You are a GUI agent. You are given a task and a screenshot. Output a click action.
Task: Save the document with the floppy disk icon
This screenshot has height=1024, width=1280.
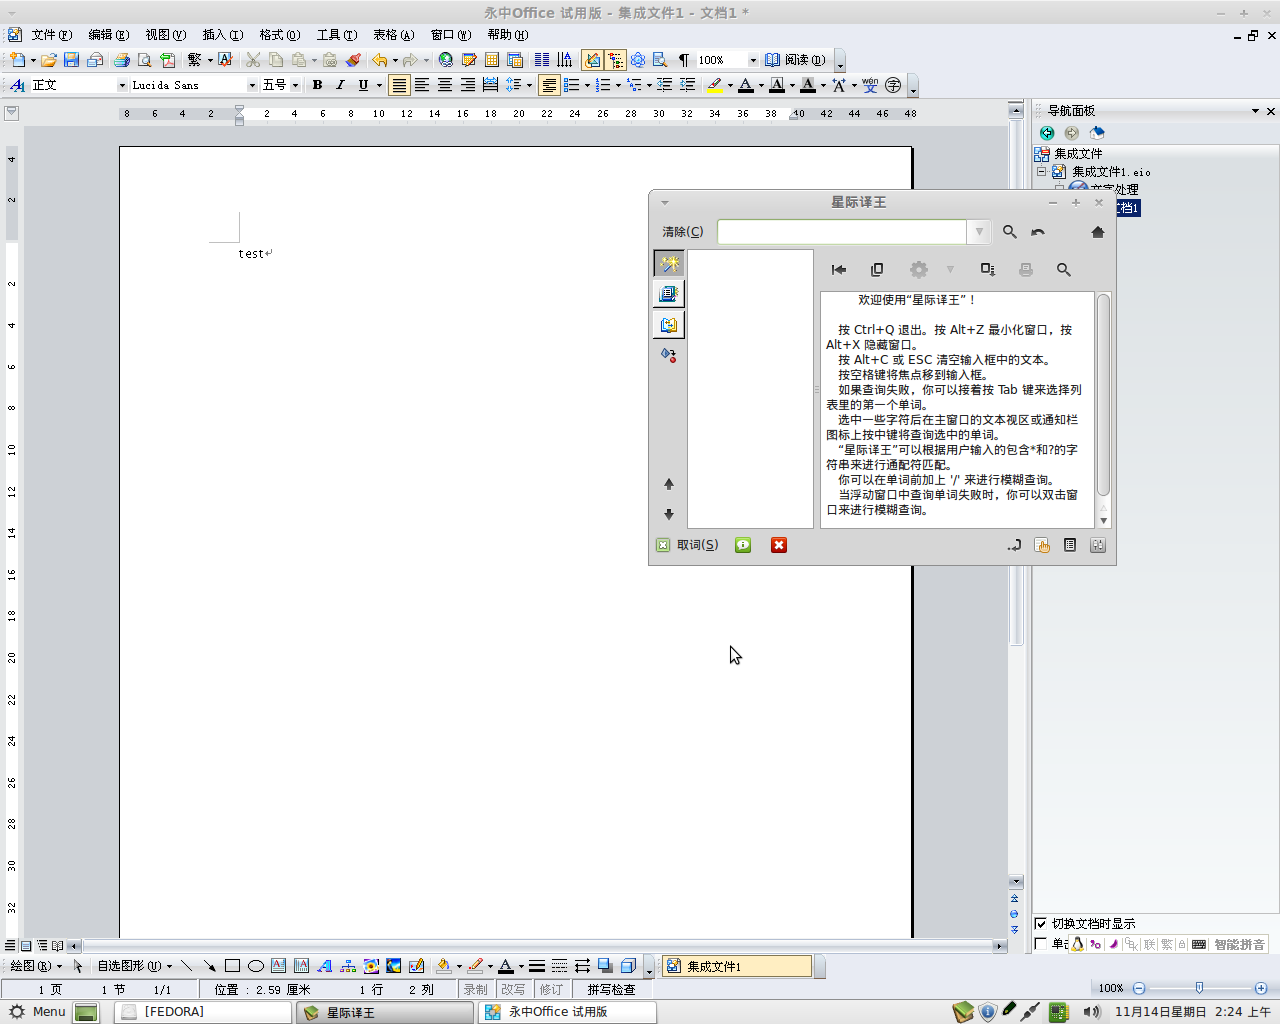click(x=71, y=60)
